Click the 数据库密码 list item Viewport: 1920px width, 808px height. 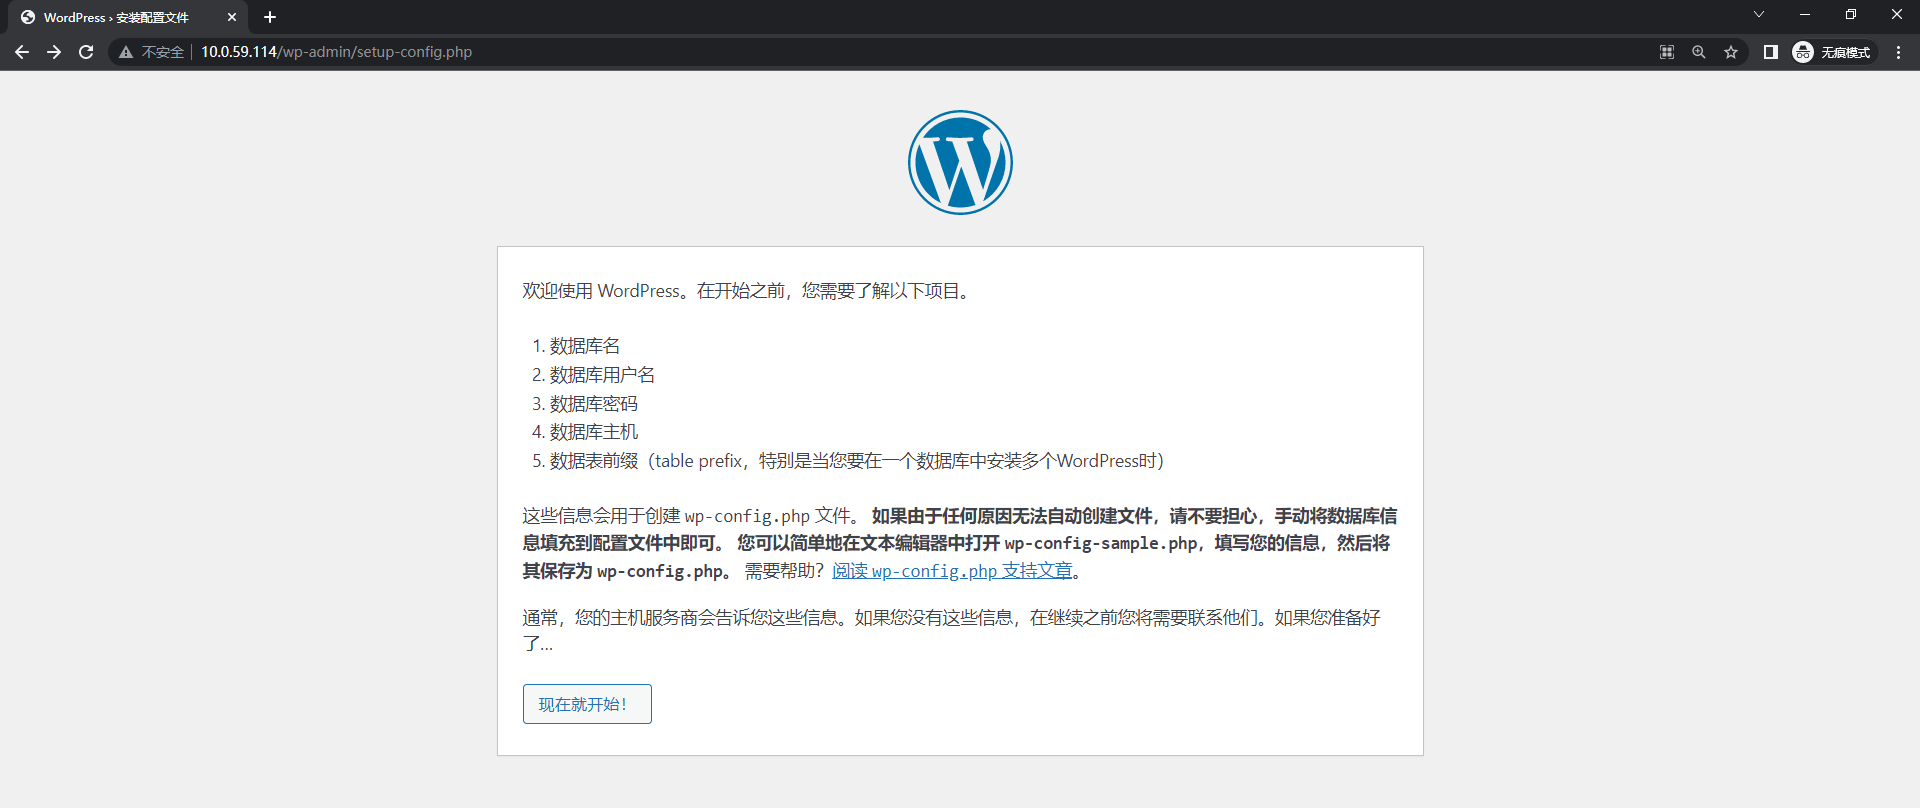pos(593,404)
